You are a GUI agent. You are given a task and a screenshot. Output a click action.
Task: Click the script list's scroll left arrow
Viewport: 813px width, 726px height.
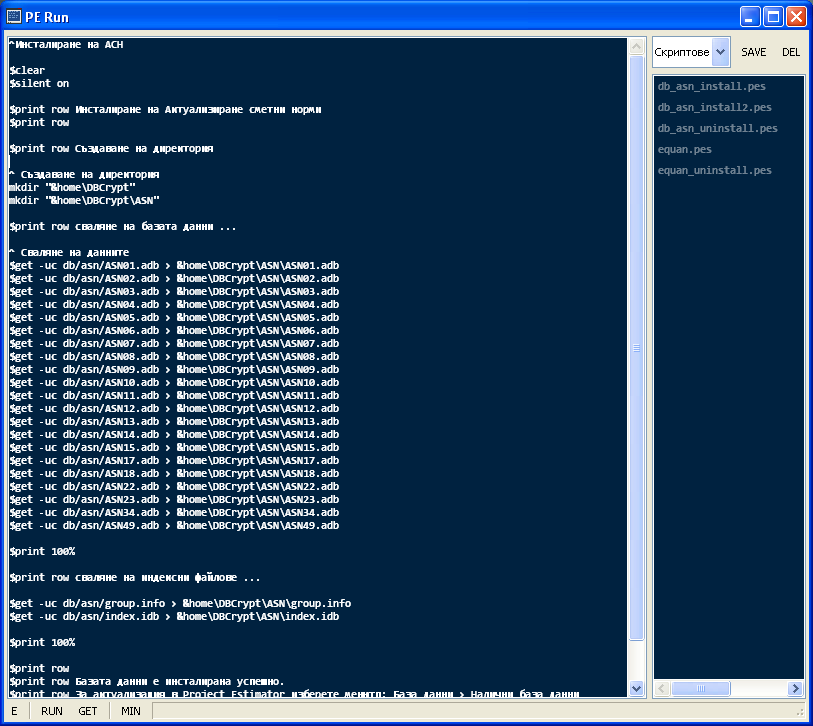(662, 688)
